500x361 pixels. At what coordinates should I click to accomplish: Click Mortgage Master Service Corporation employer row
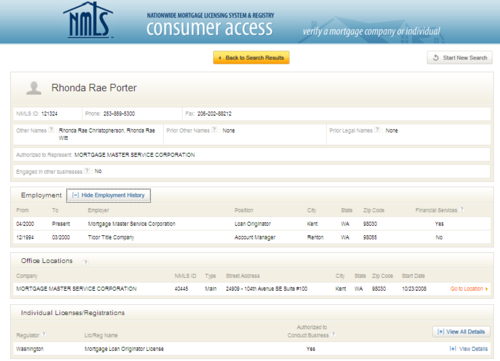tap(252, 224)
